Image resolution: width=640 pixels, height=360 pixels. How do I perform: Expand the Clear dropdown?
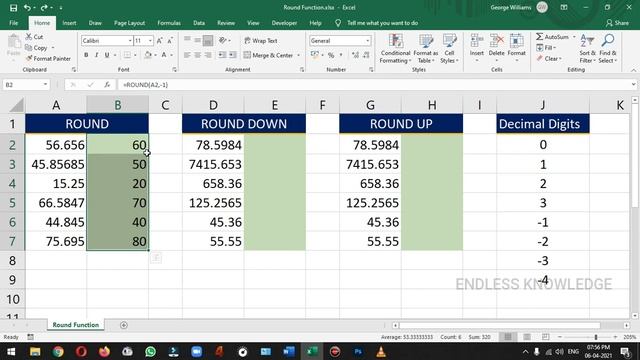click(x=560, y=59)
